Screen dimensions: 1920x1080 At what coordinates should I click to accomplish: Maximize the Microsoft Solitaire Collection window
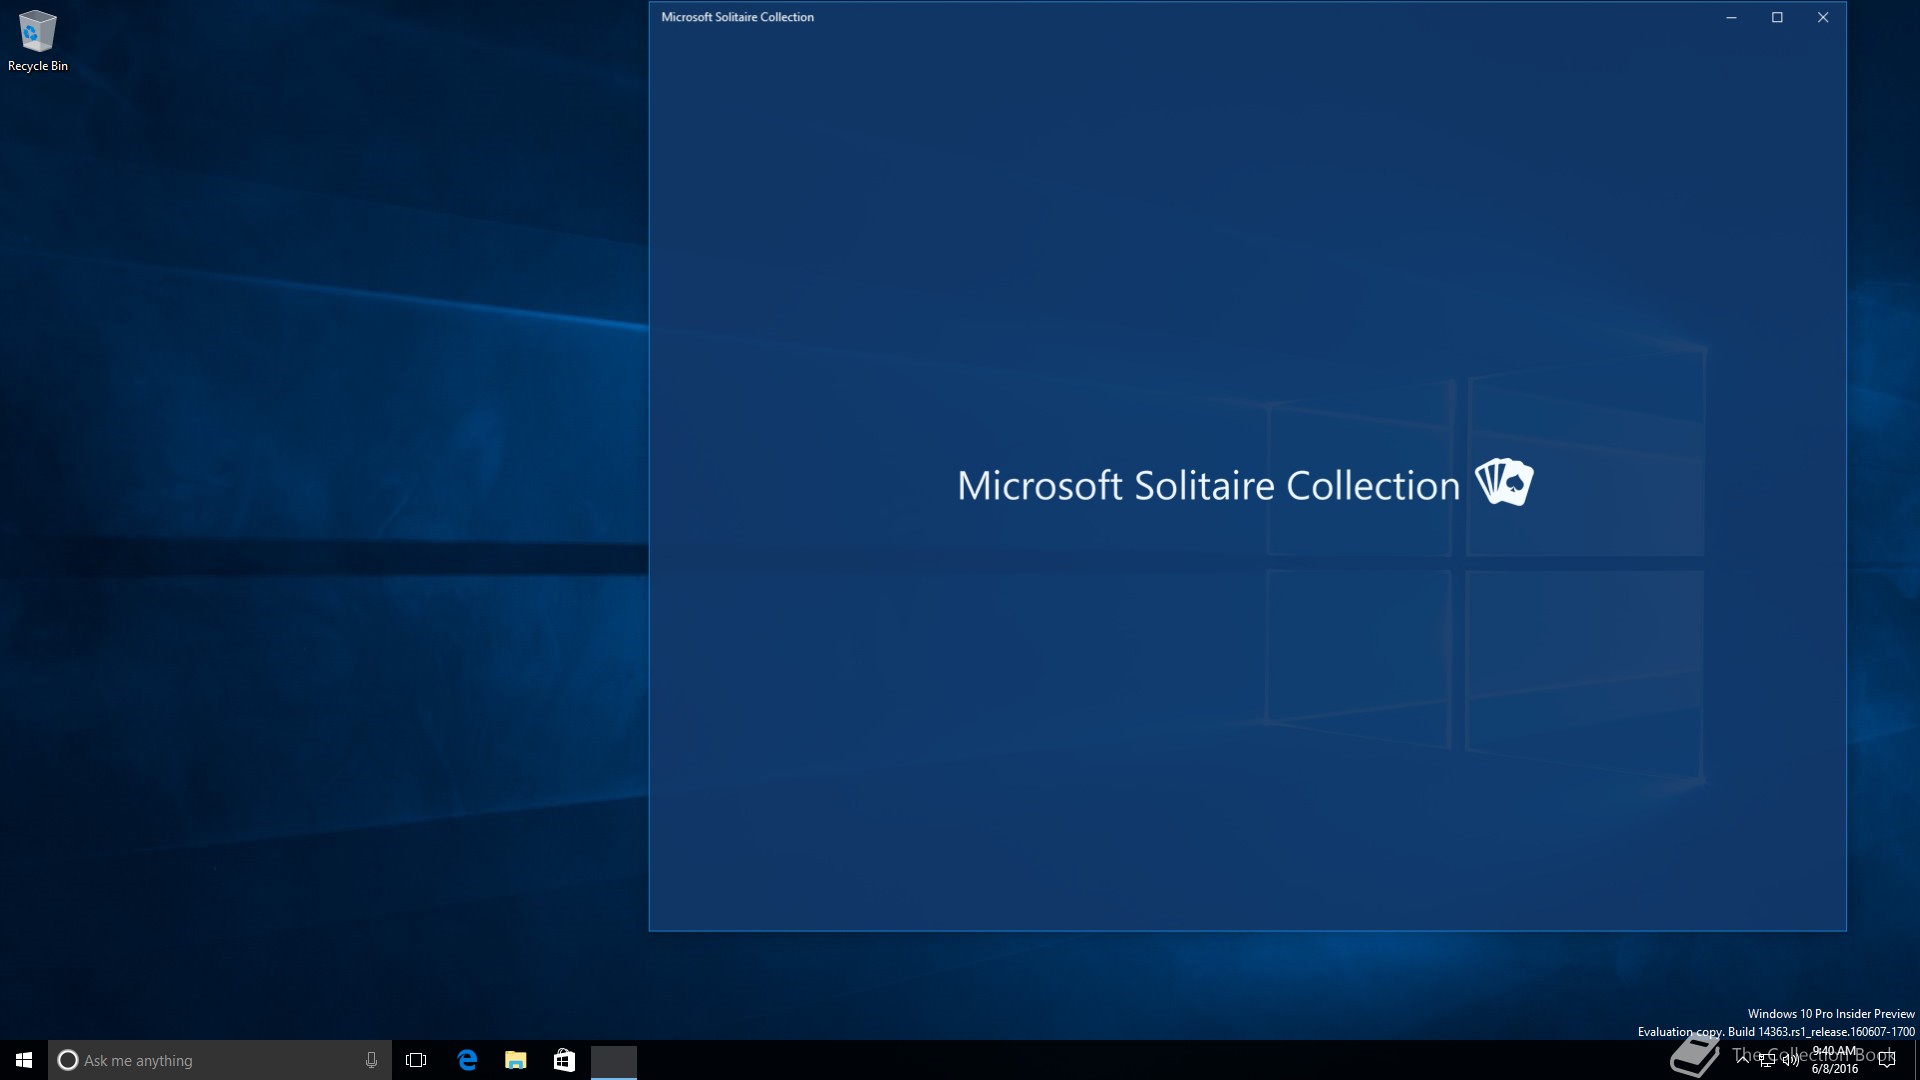pos(1777,17)
